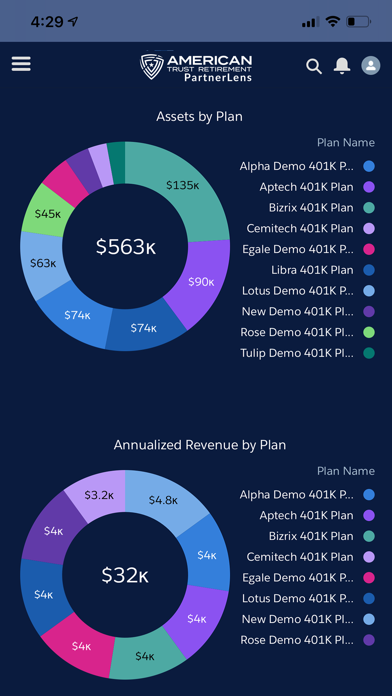Click Bizrix 401K Plan color dot in Assets legend
The height and width of the screenshot is (696, 392).
click(x=368, y=208)
